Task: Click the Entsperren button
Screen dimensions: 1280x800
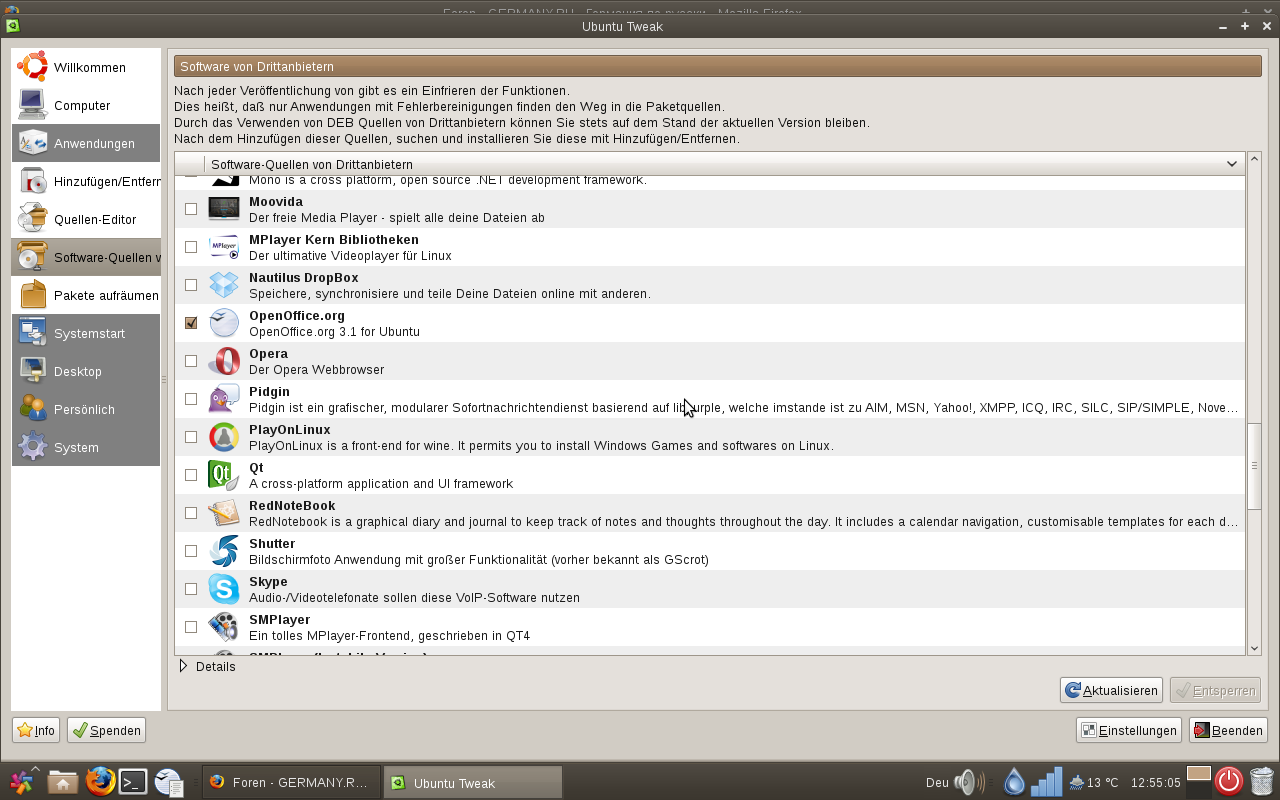Action: point(1215,690)
